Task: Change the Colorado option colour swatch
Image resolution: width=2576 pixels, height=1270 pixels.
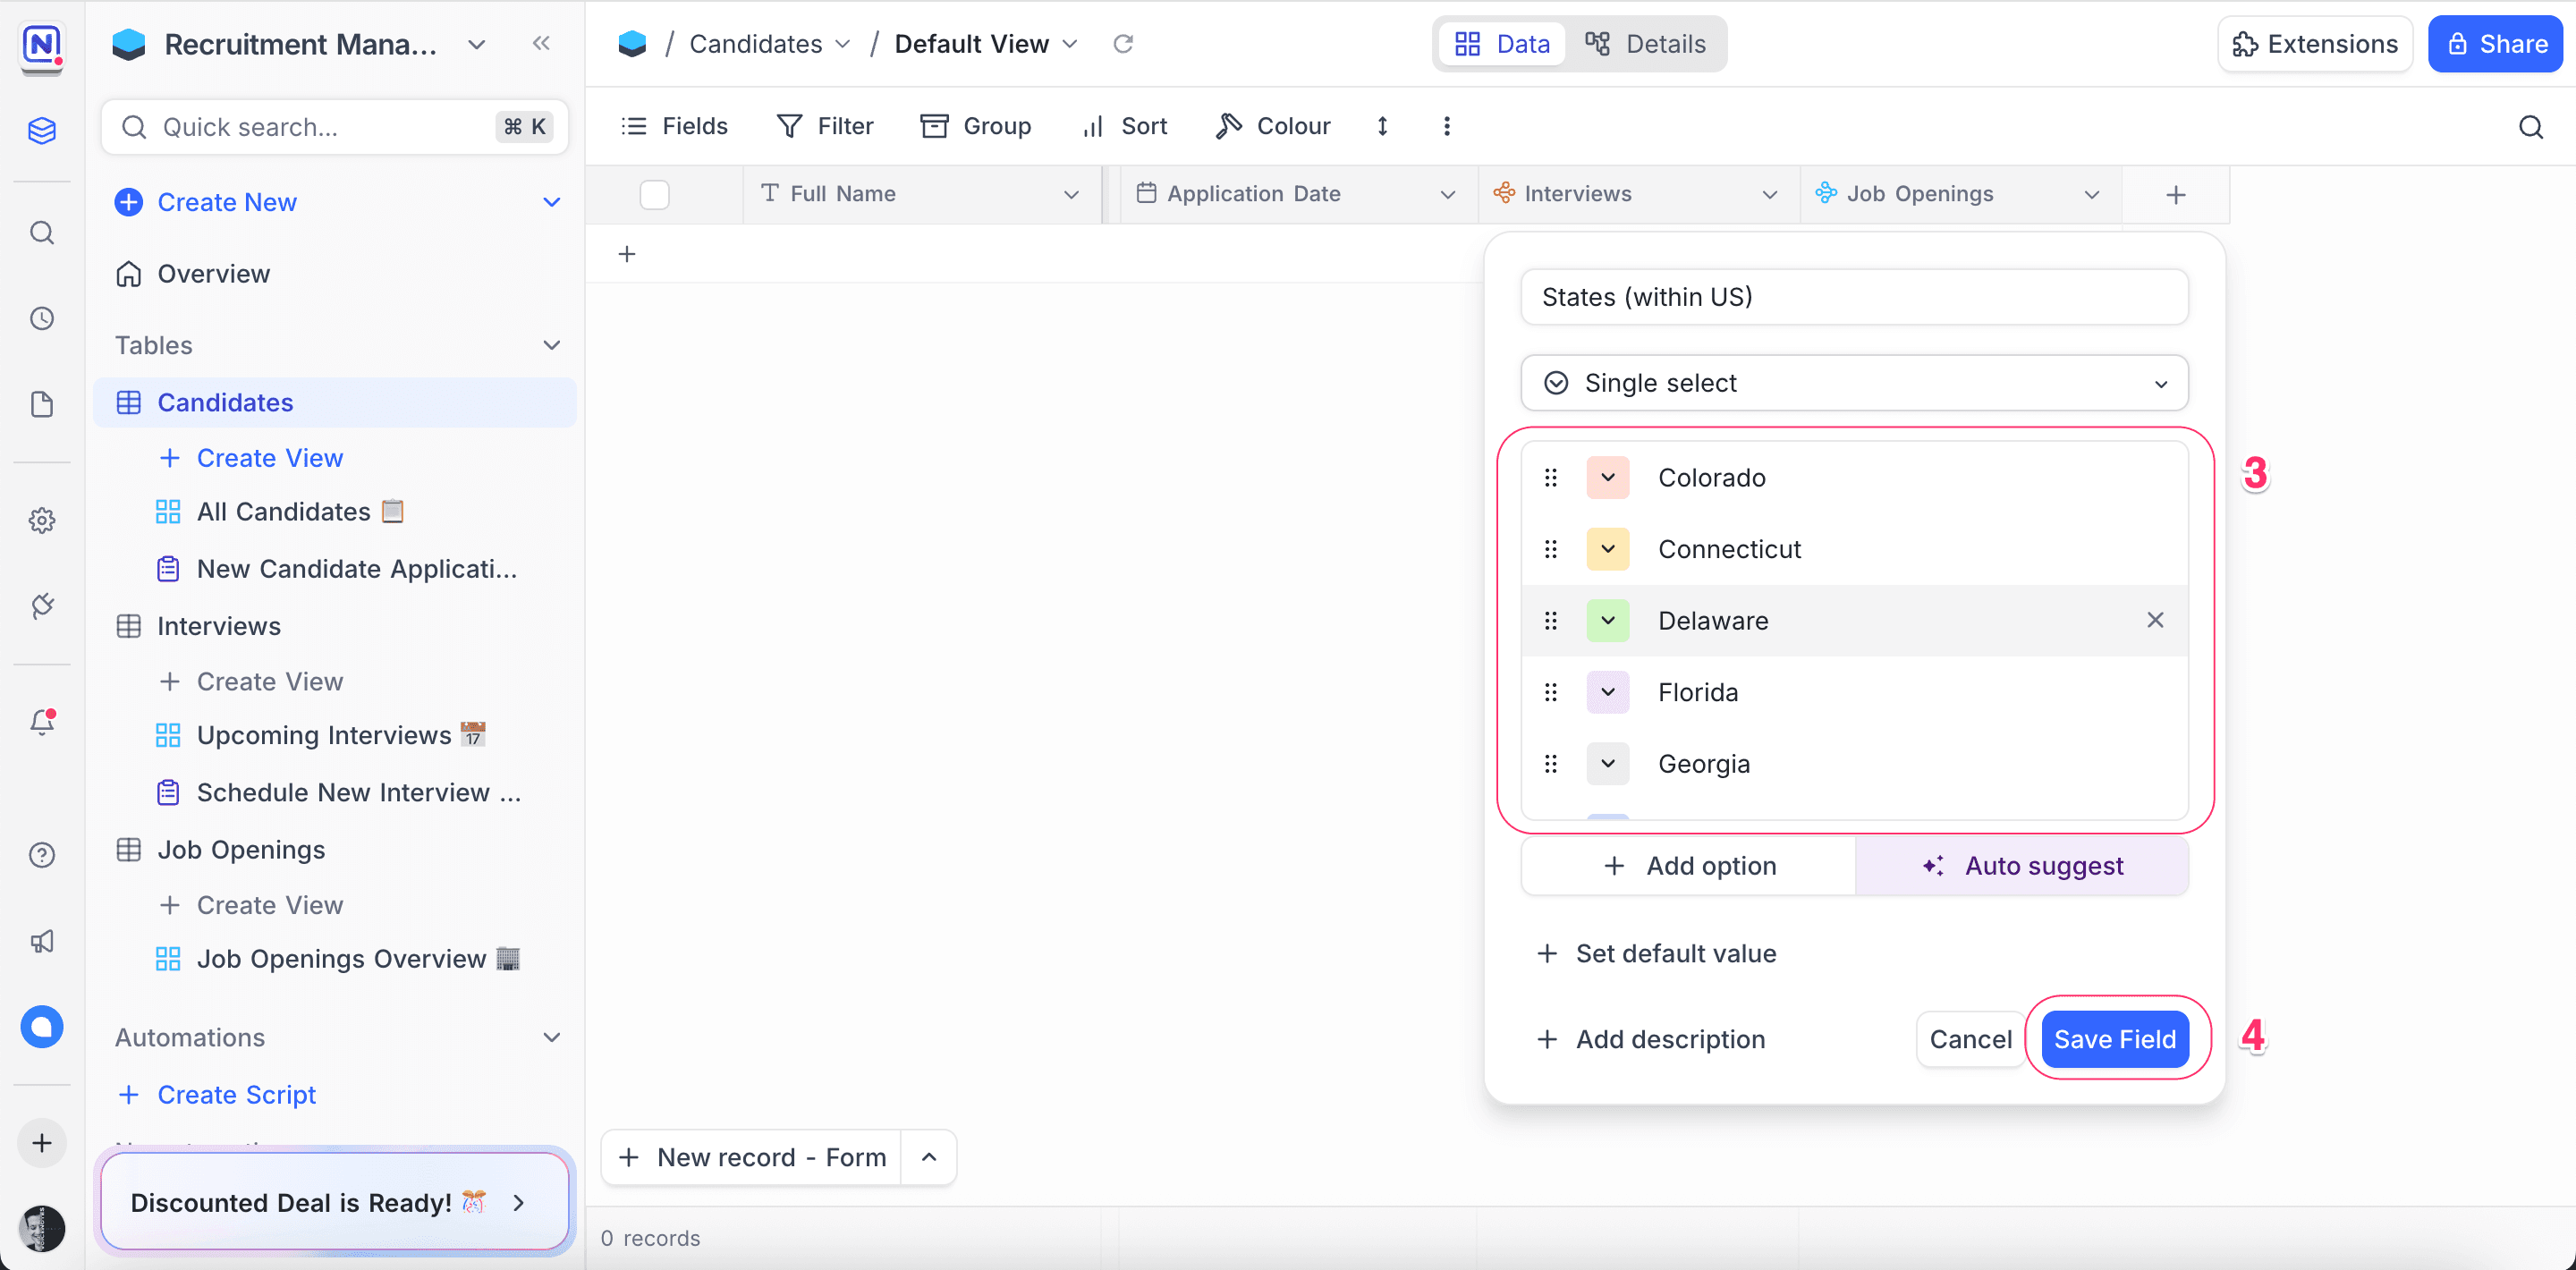Action: [1607, 478]
